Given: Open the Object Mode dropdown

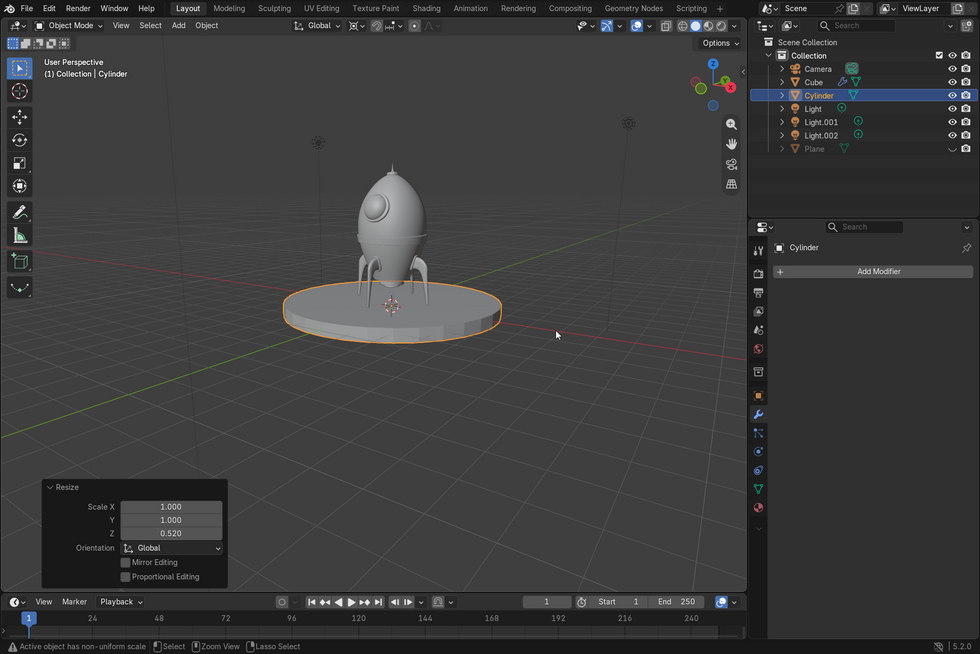Looking at the screenshot, I should (x=69, y=26).
